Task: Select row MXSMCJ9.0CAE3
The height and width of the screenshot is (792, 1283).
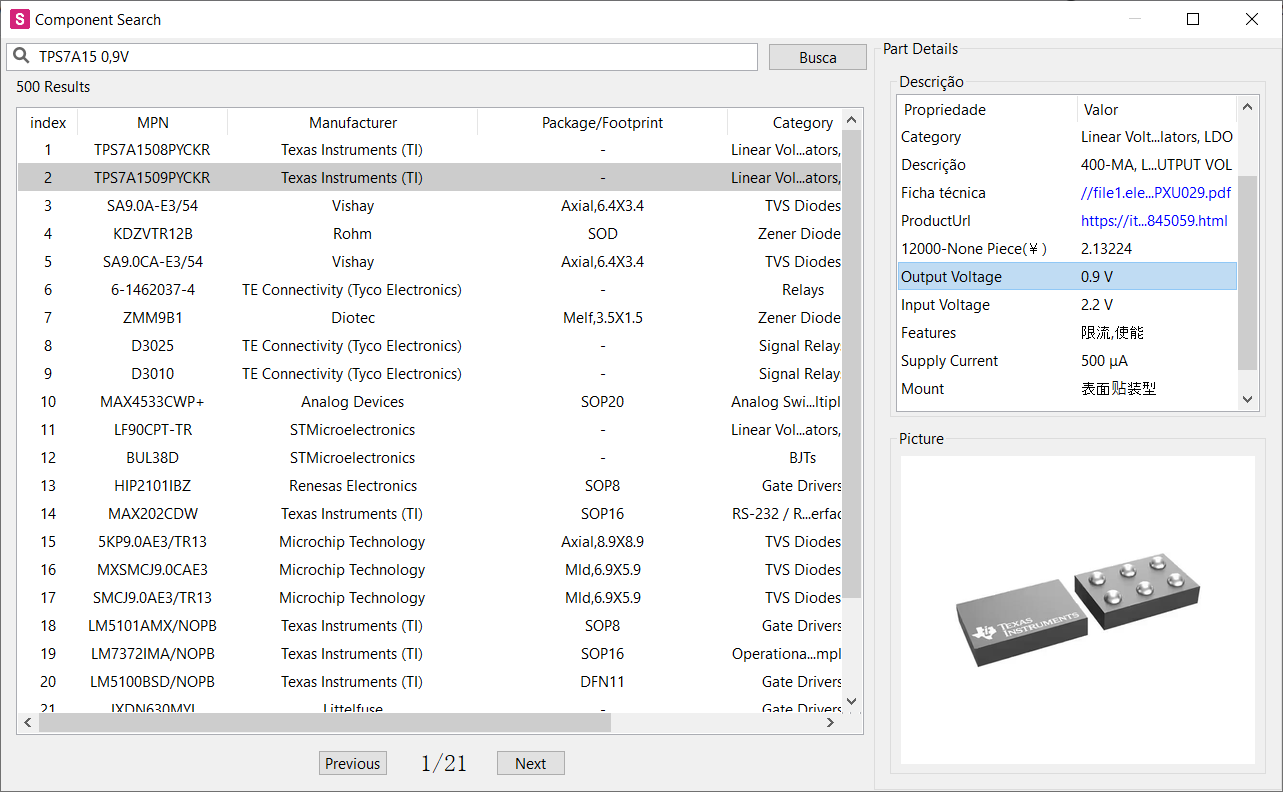Action: coord(430,570)
